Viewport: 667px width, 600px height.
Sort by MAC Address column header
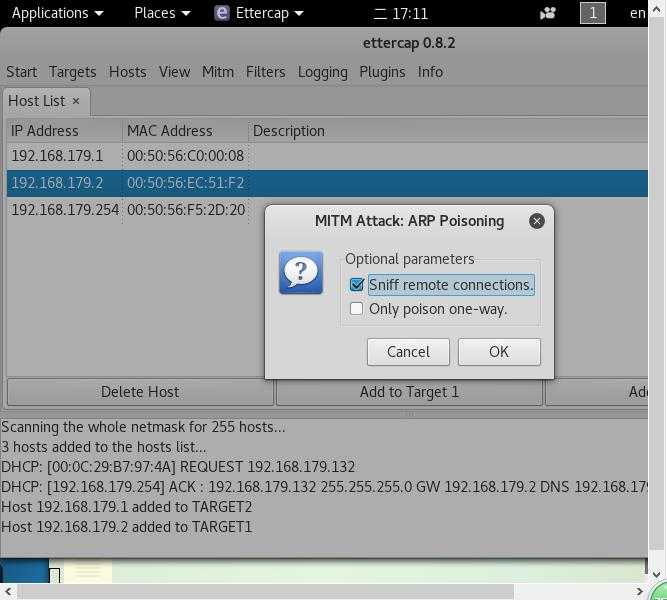(185, 131)
